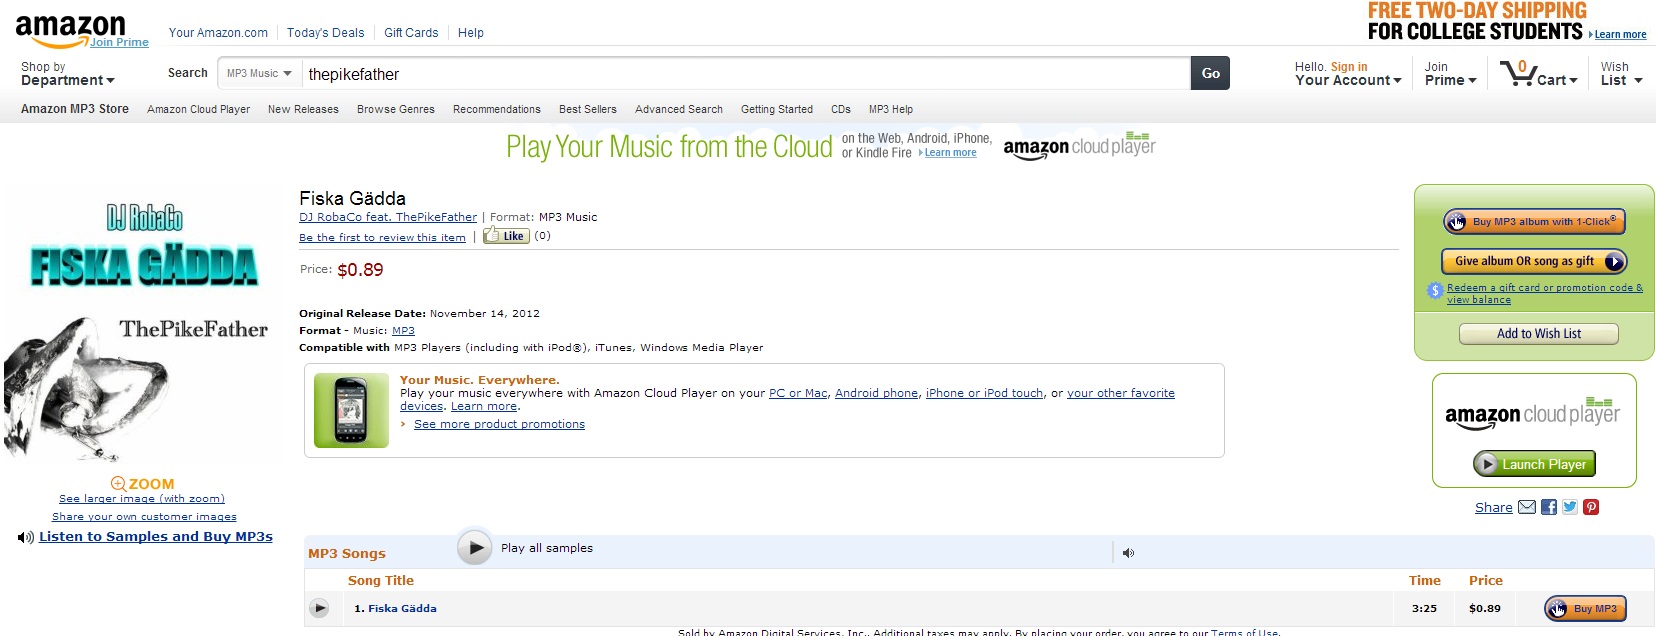The height and width of the screenshot is (636, 1656).
Task: Expand Shop by Department menu
Action: [x=67, y=74]
